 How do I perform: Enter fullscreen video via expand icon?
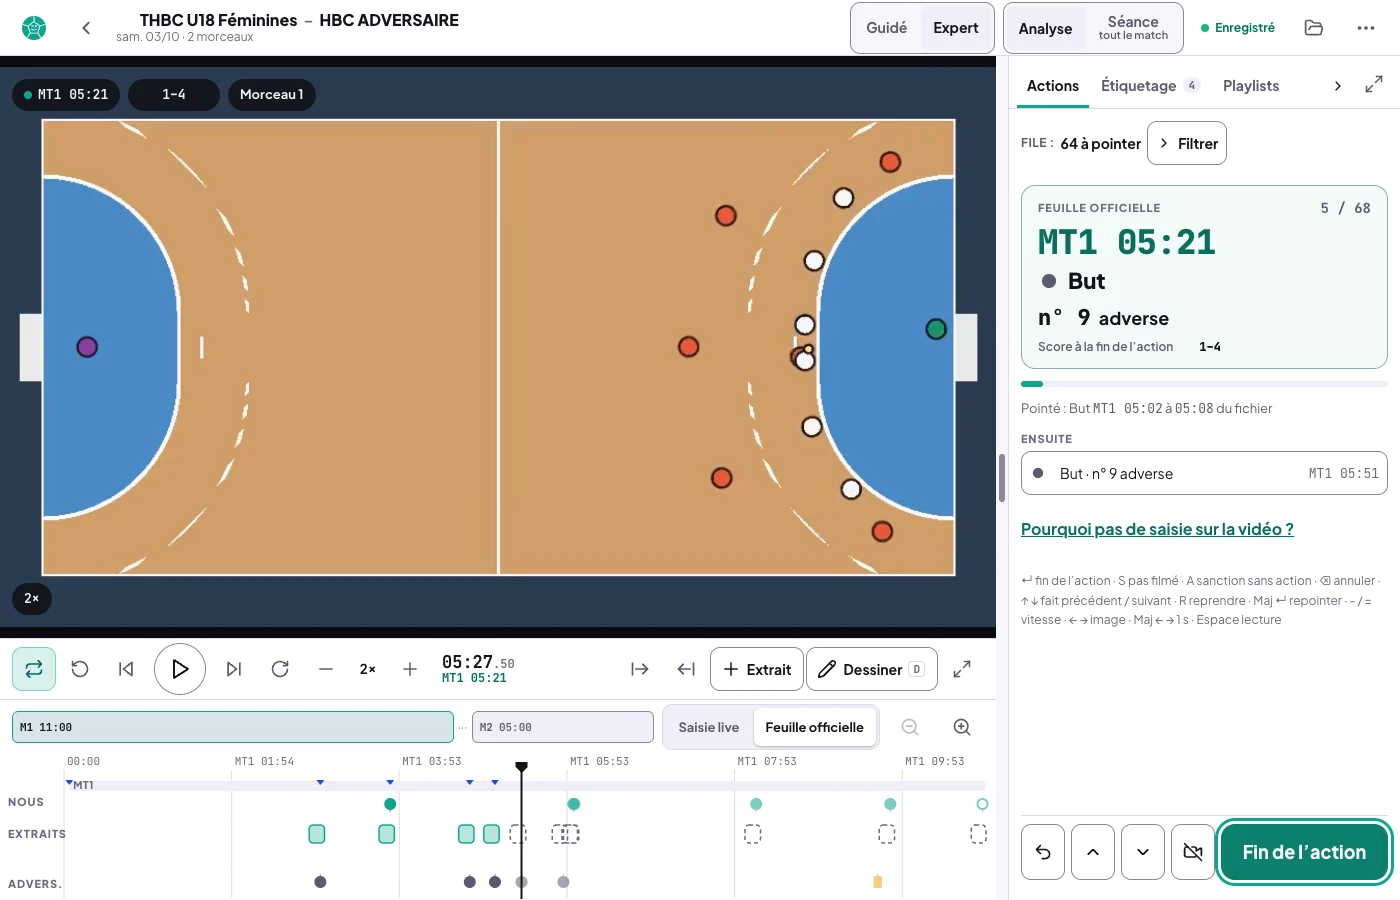click(x=962, y=669)
